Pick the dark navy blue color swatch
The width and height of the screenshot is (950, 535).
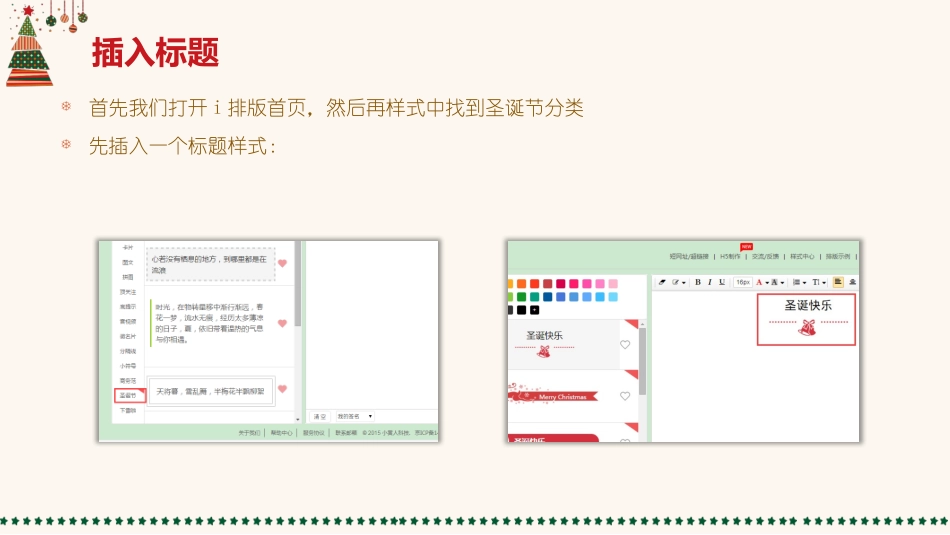548,297
